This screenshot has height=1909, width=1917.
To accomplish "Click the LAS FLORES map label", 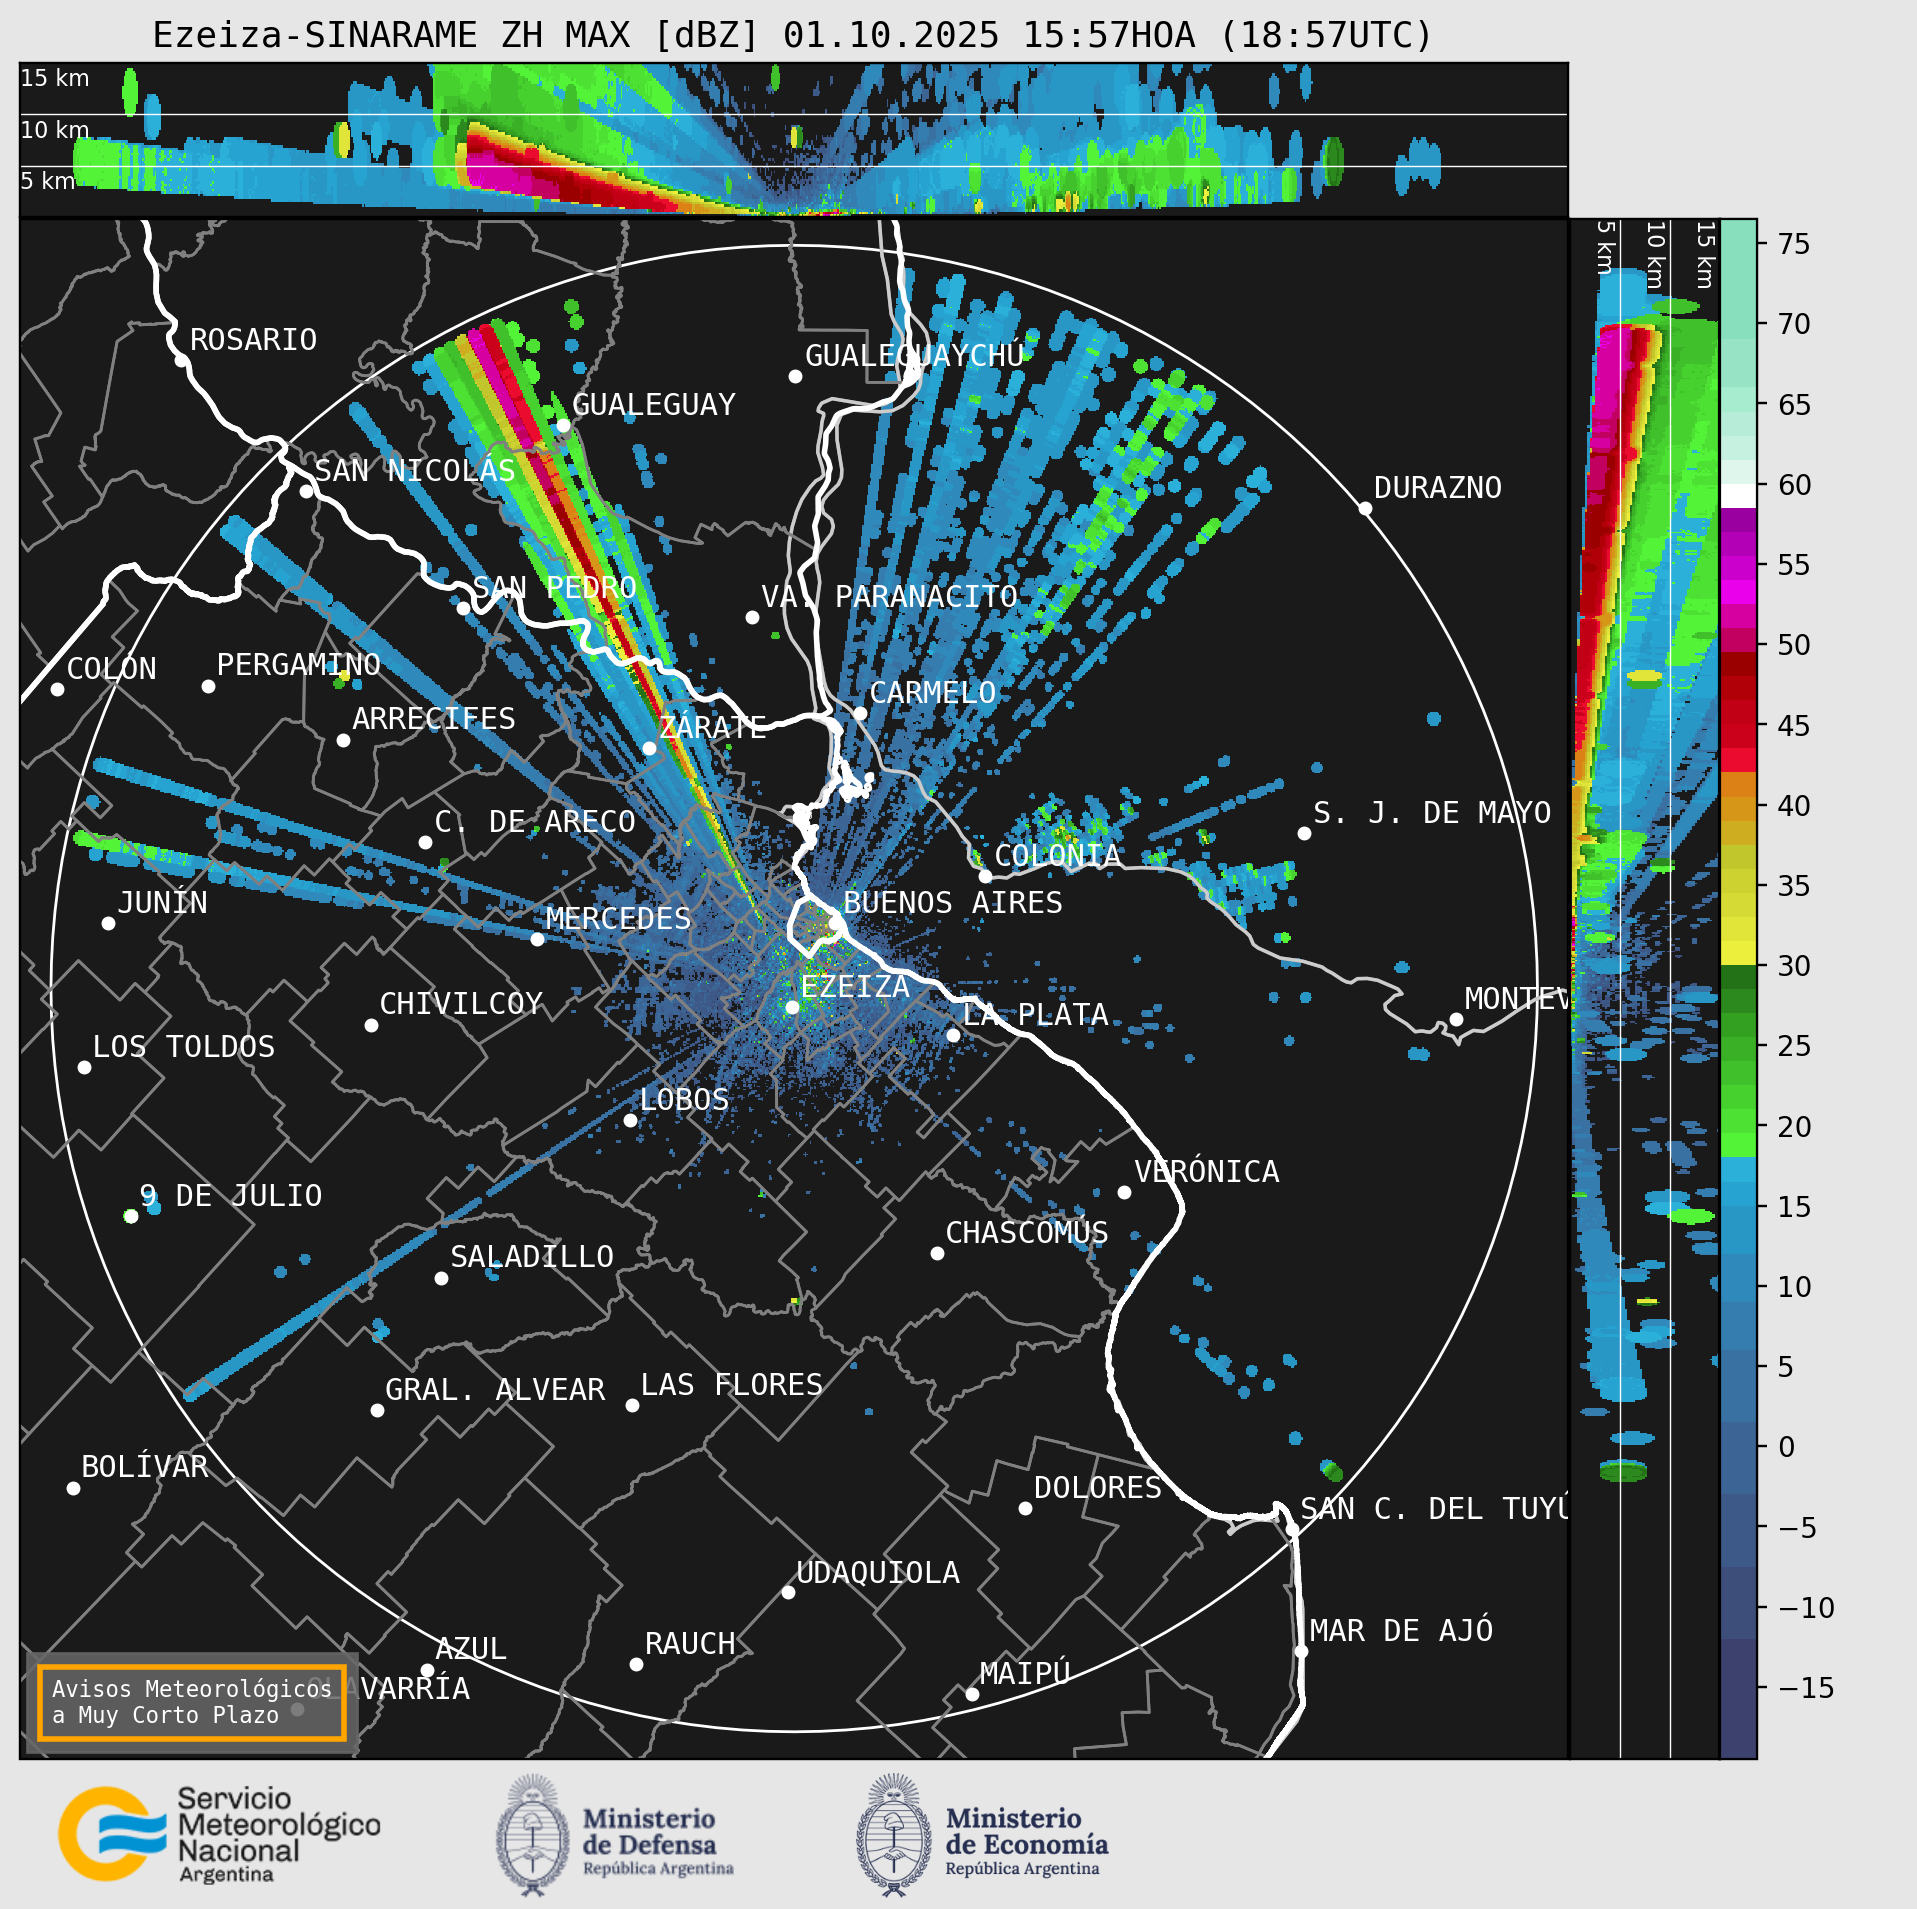I will [732, 1384].
